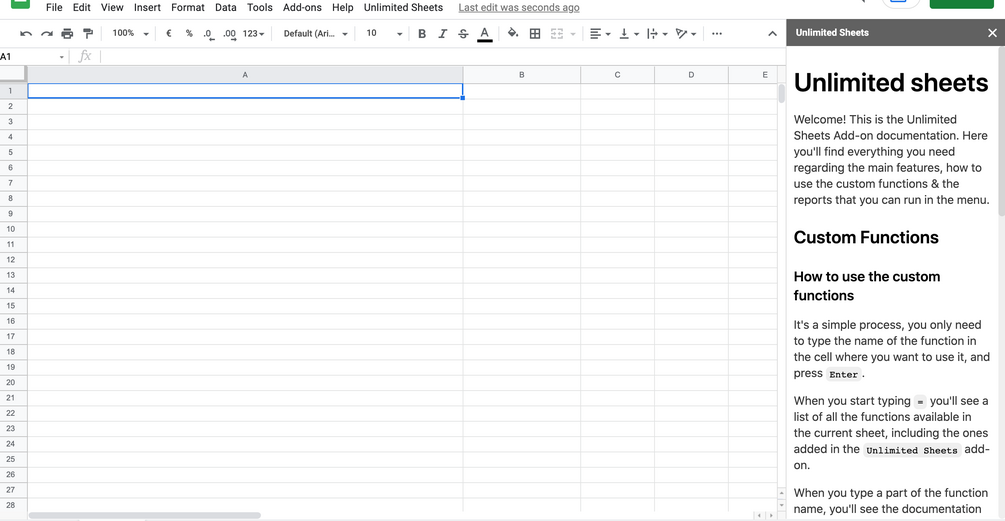Select column C header
1005x521 pixels.
617,75
